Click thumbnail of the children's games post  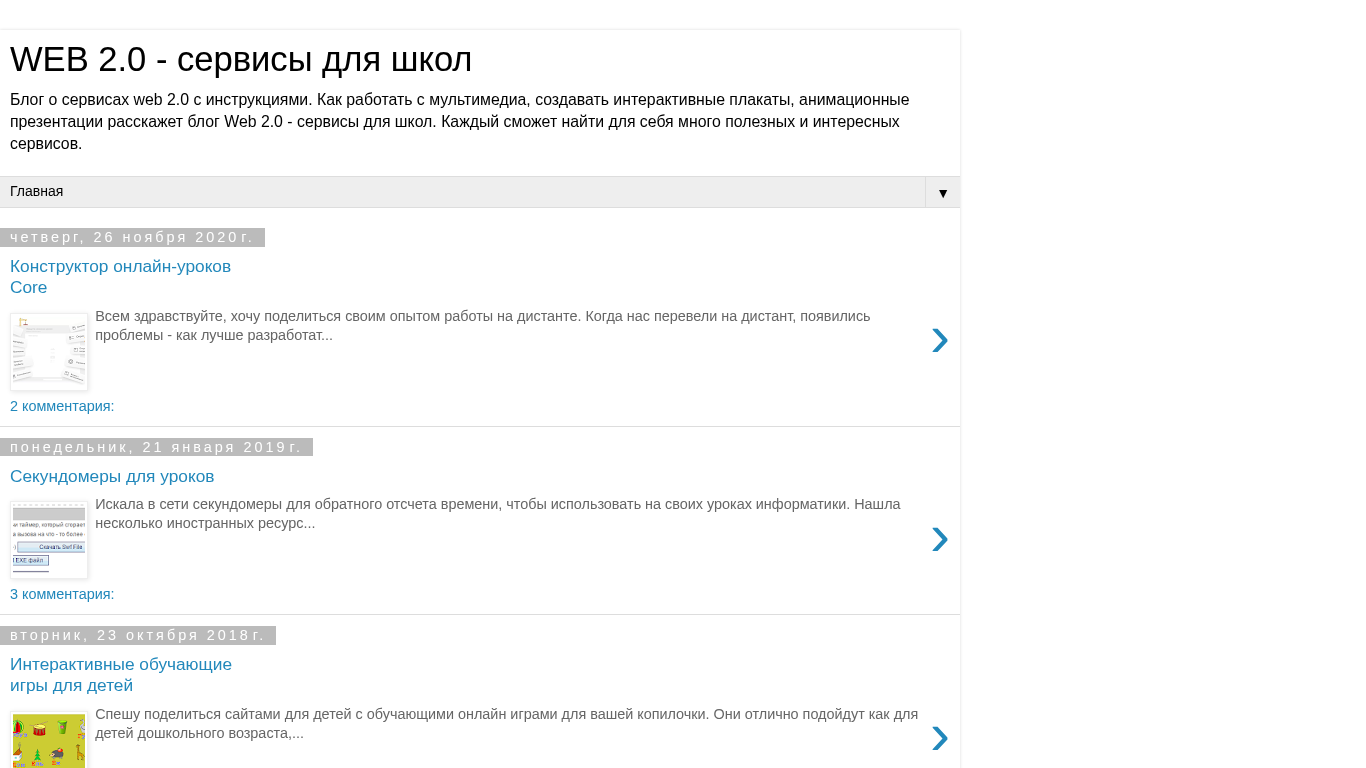click(x=49, y=741)
